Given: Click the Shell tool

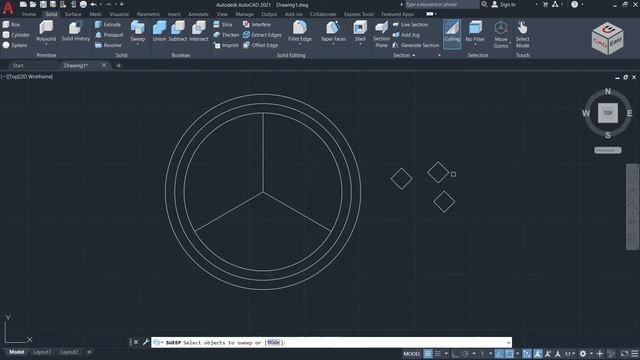Looking at the screenshot, I should (x=360, y=30).
